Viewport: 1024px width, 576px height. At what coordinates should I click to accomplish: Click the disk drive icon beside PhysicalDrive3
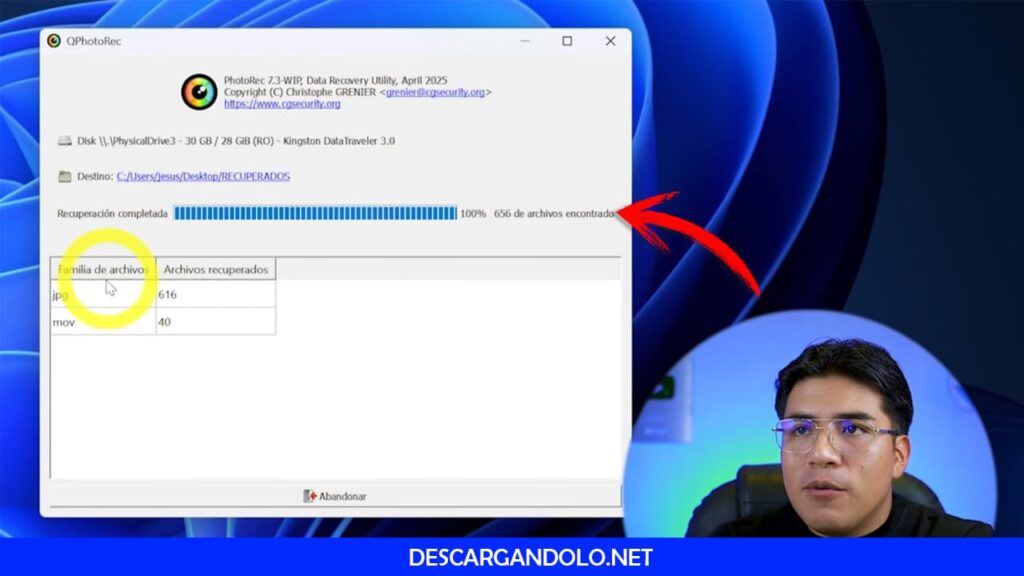(x=65, y=141)
